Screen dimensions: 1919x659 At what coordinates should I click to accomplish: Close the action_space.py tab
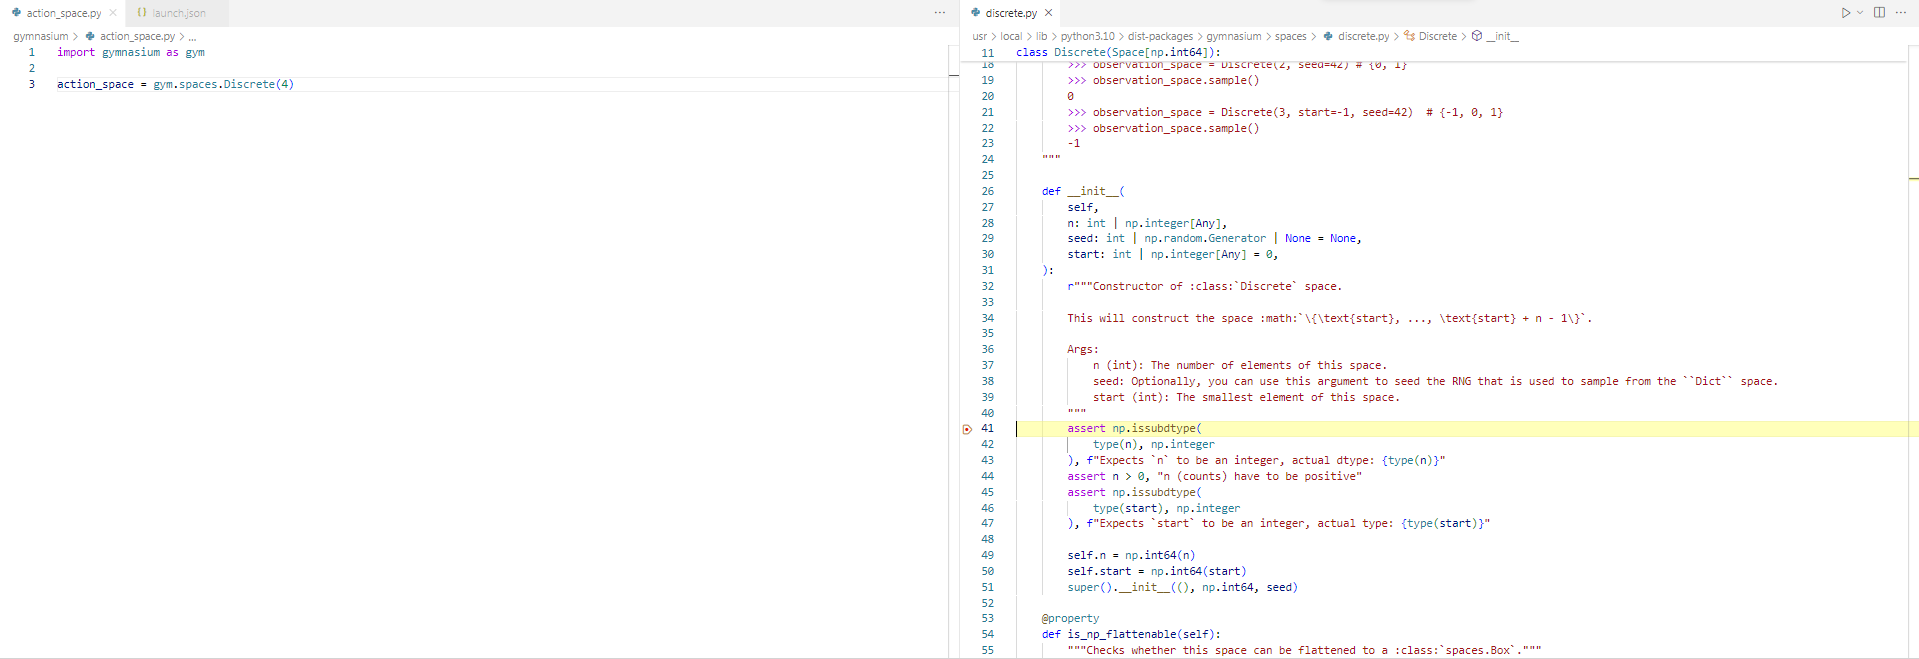pyautogui.click(x=113, y=13)
